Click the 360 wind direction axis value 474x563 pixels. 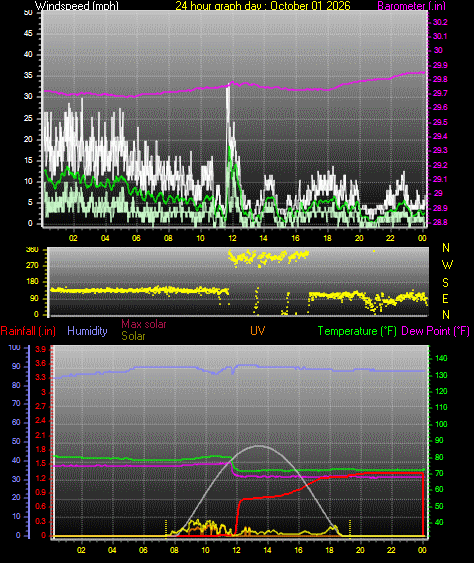tap(32, 250)
